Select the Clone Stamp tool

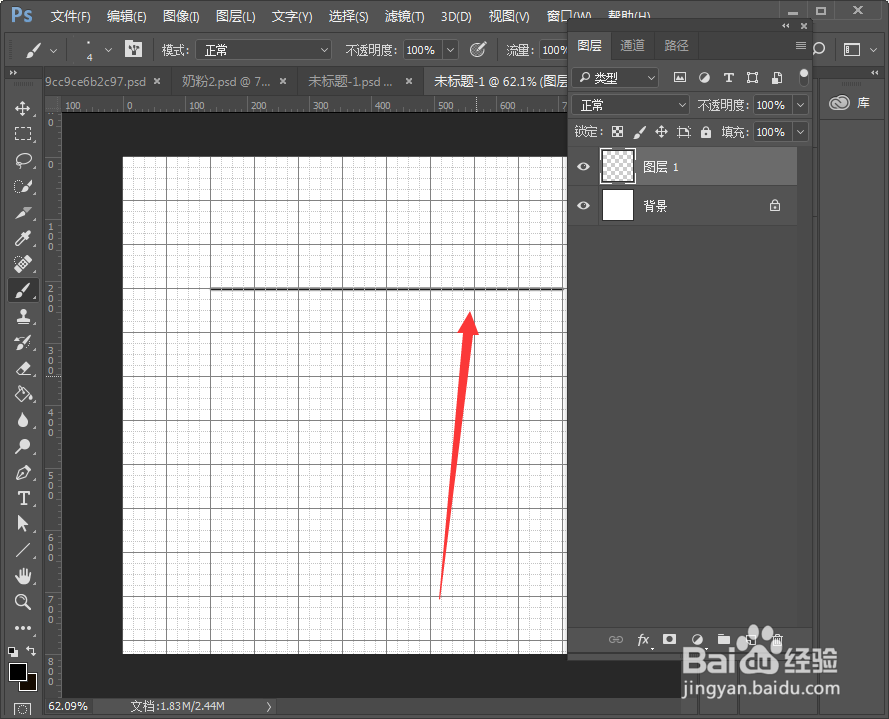click(23, 316)
